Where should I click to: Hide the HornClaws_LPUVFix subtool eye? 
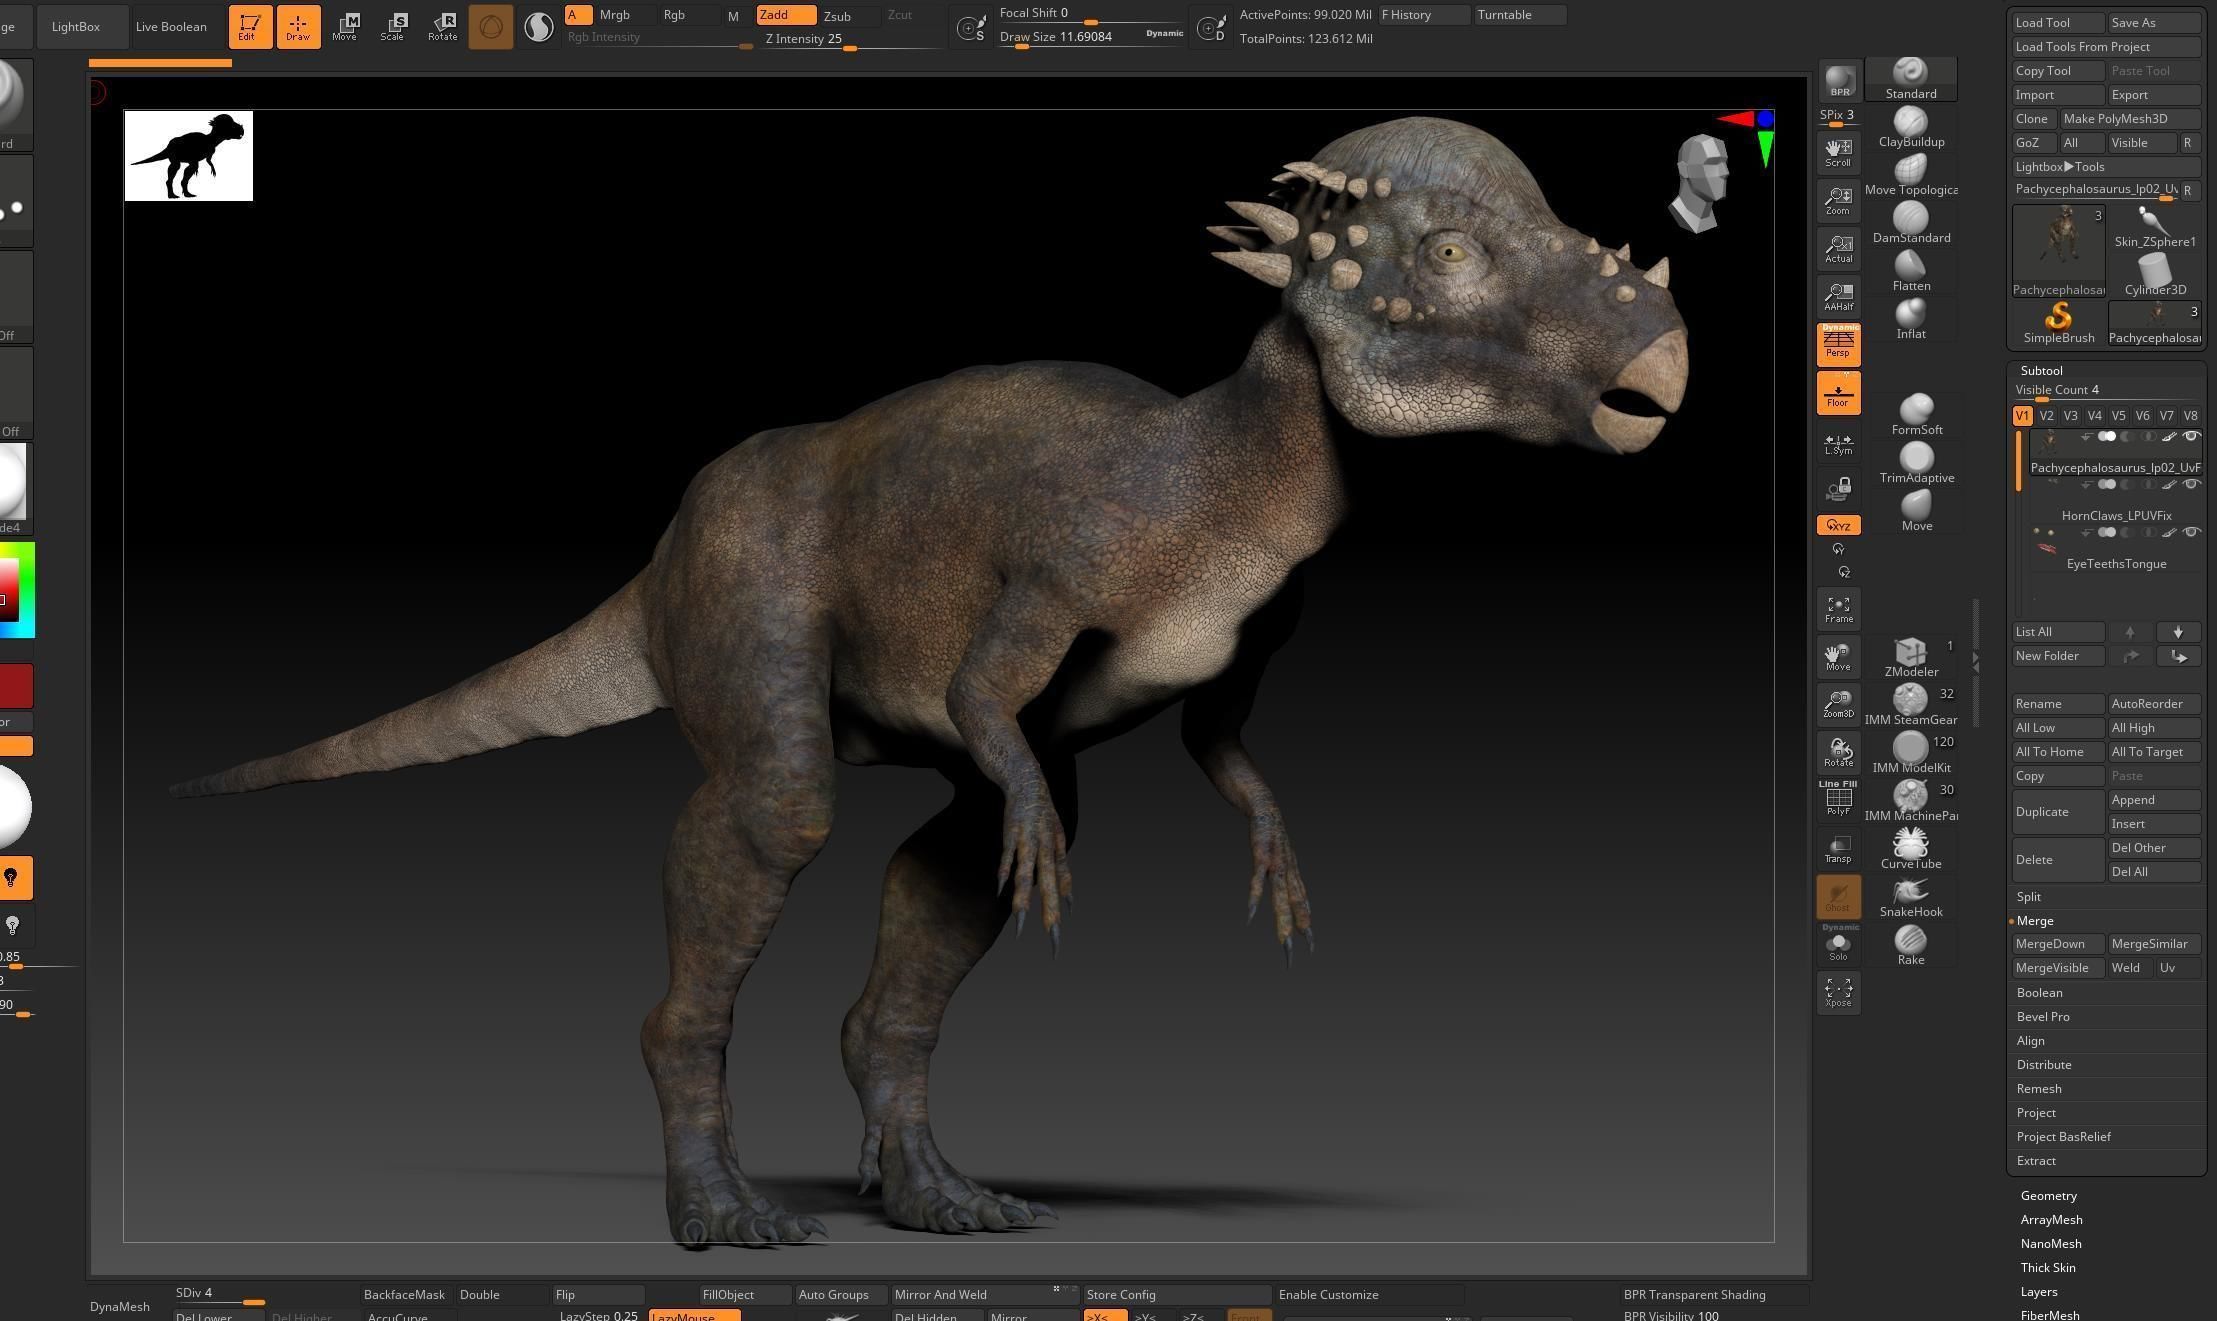pyautogui.click(x=2191, y=484)
